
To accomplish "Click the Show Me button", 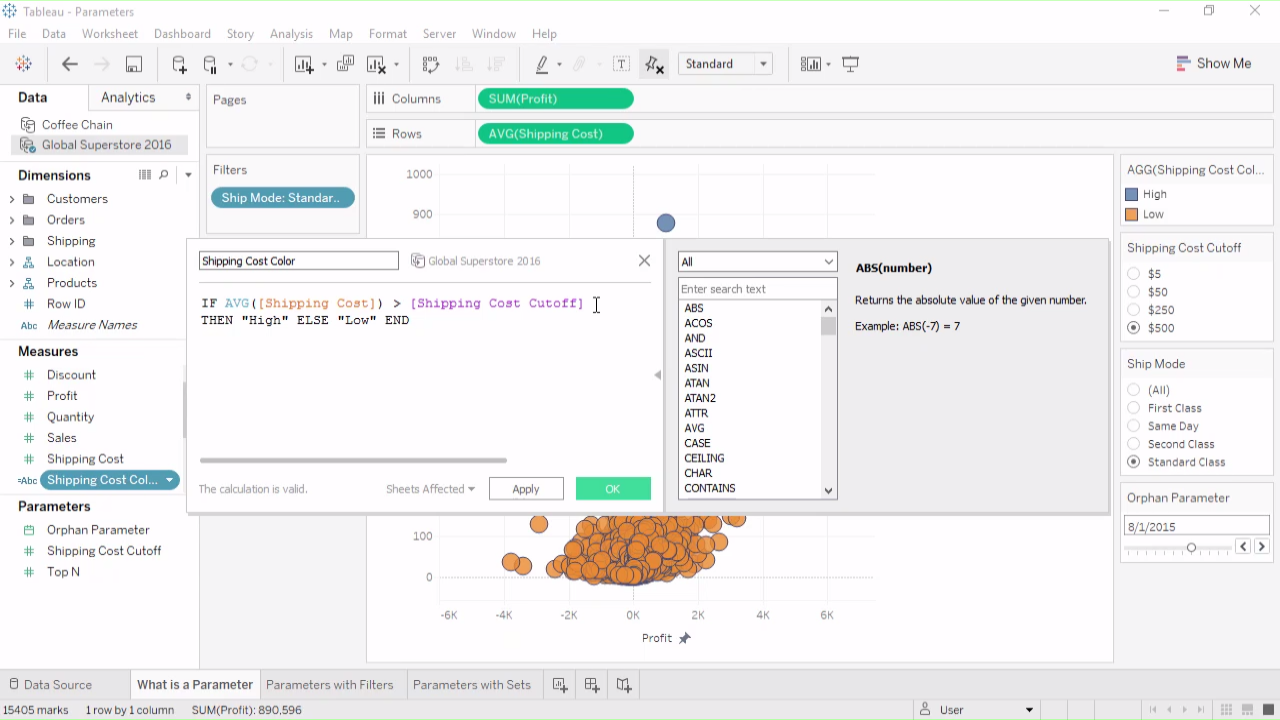I will (1213, 63).
